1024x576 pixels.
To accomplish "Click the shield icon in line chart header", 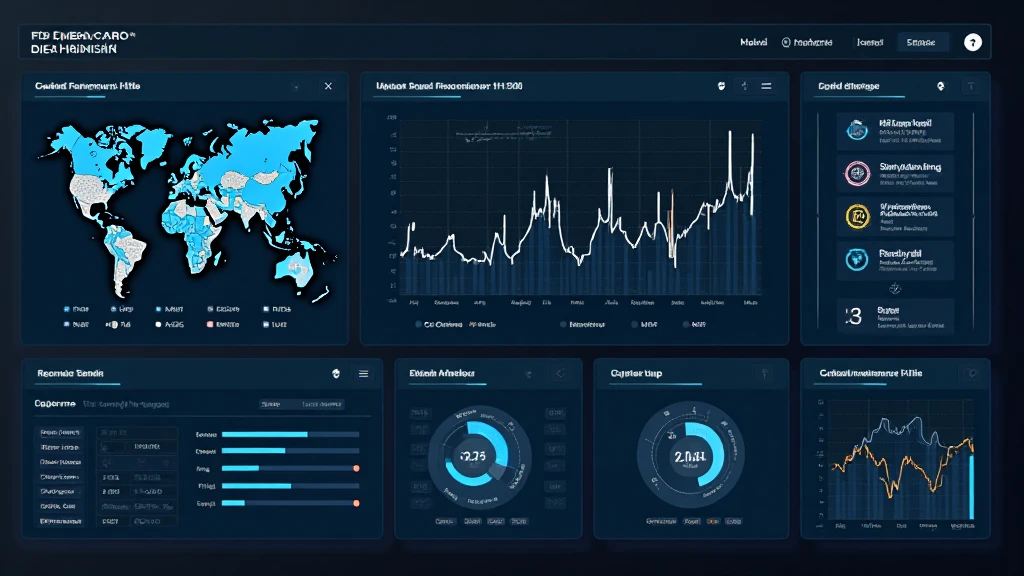I will (720, 87).
